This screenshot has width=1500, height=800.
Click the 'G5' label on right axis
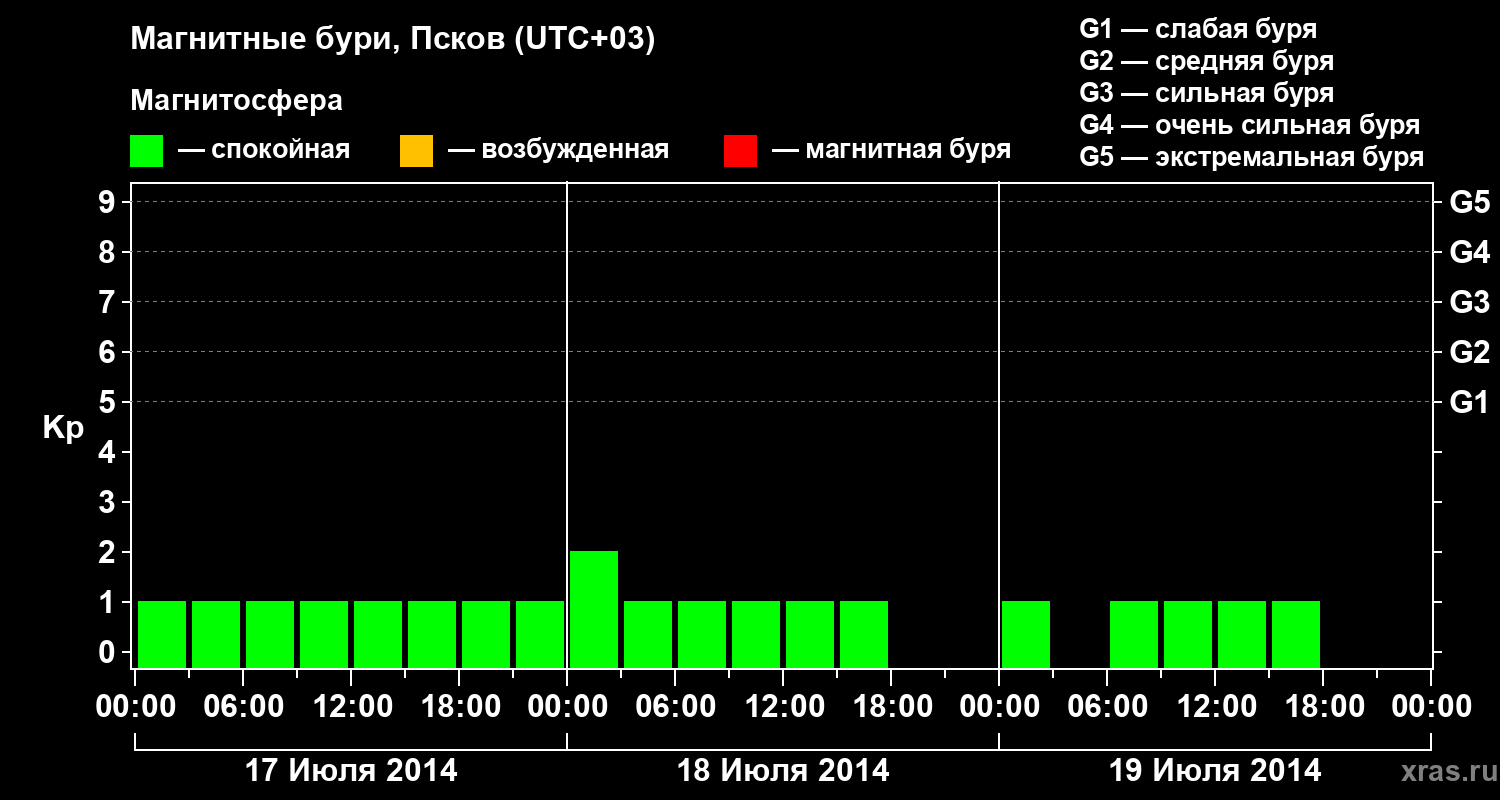1469,202
